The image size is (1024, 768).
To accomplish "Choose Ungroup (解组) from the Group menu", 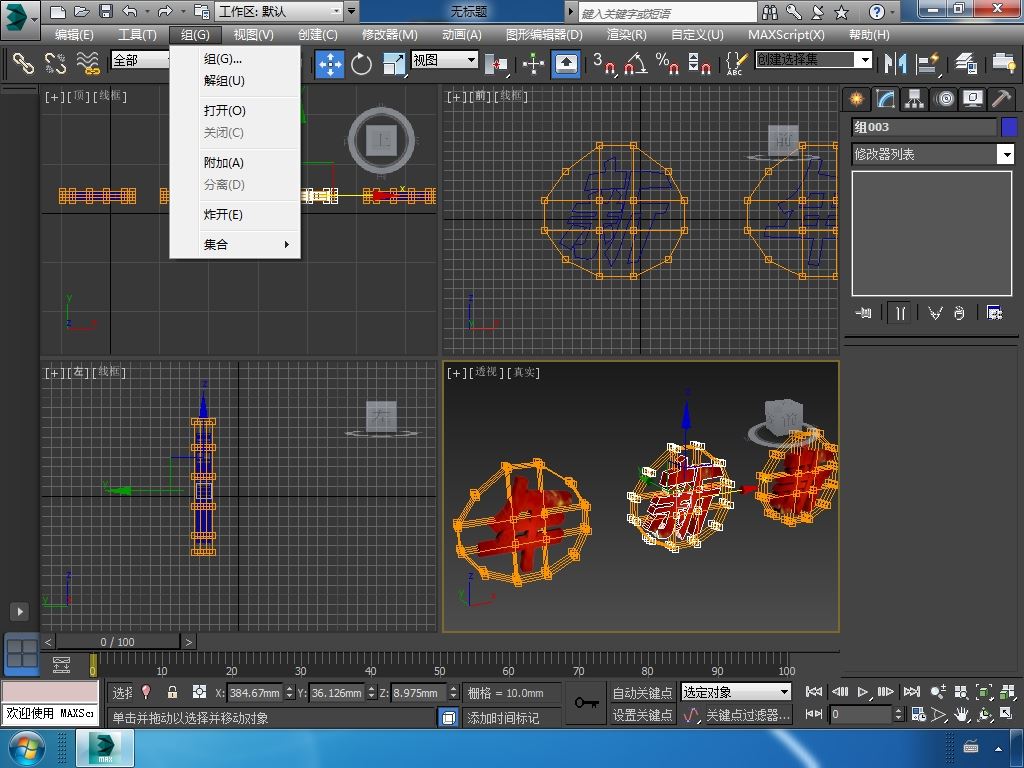I will (224, 81).
